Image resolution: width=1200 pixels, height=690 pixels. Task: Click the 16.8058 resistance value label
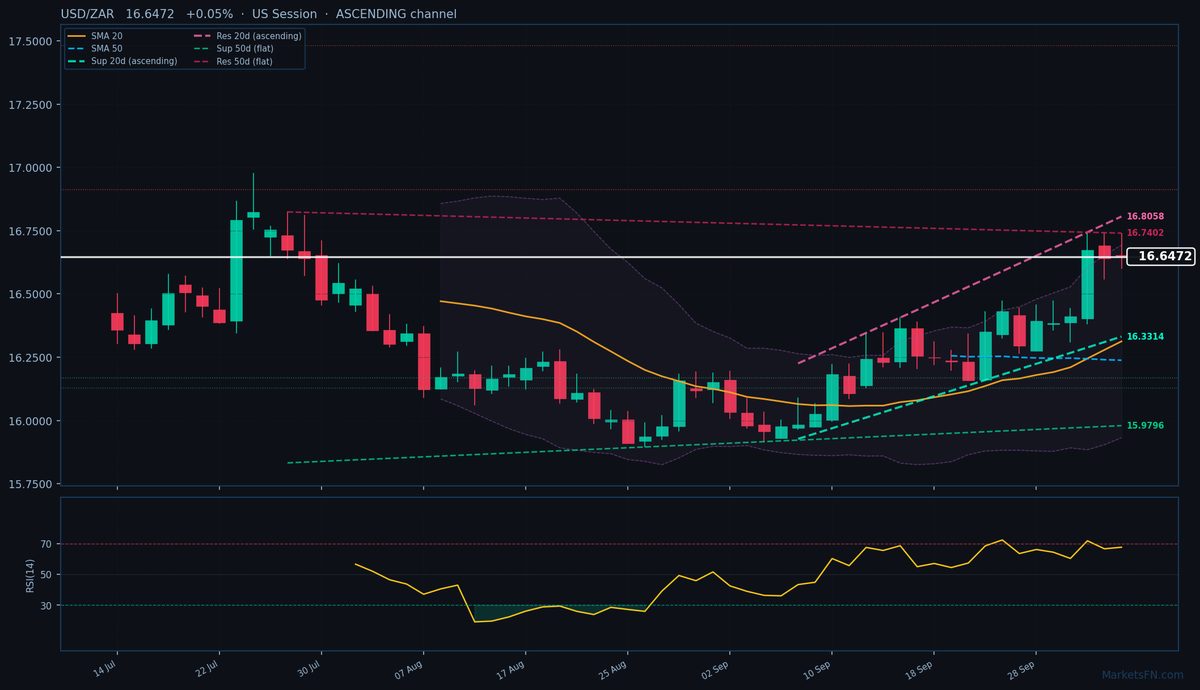[1145, 216]
